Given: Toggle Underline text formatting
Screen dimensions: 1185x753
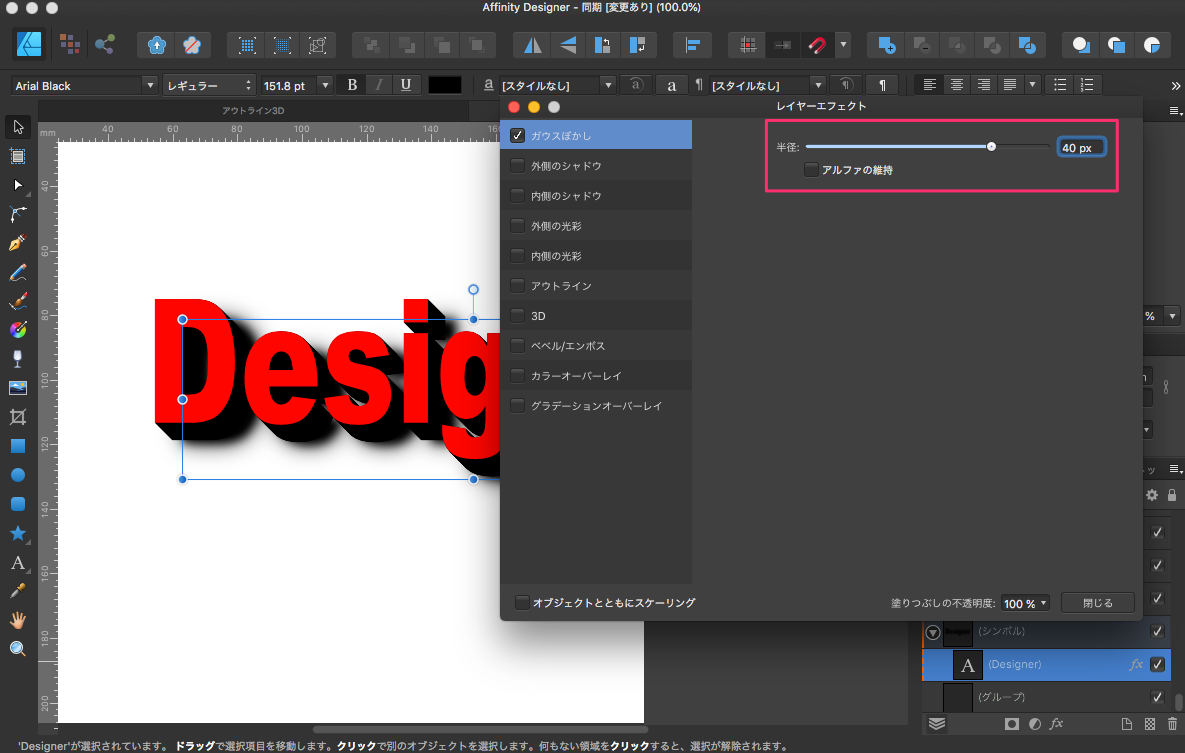Looking at the screenshot, I should tap(406, 85).
